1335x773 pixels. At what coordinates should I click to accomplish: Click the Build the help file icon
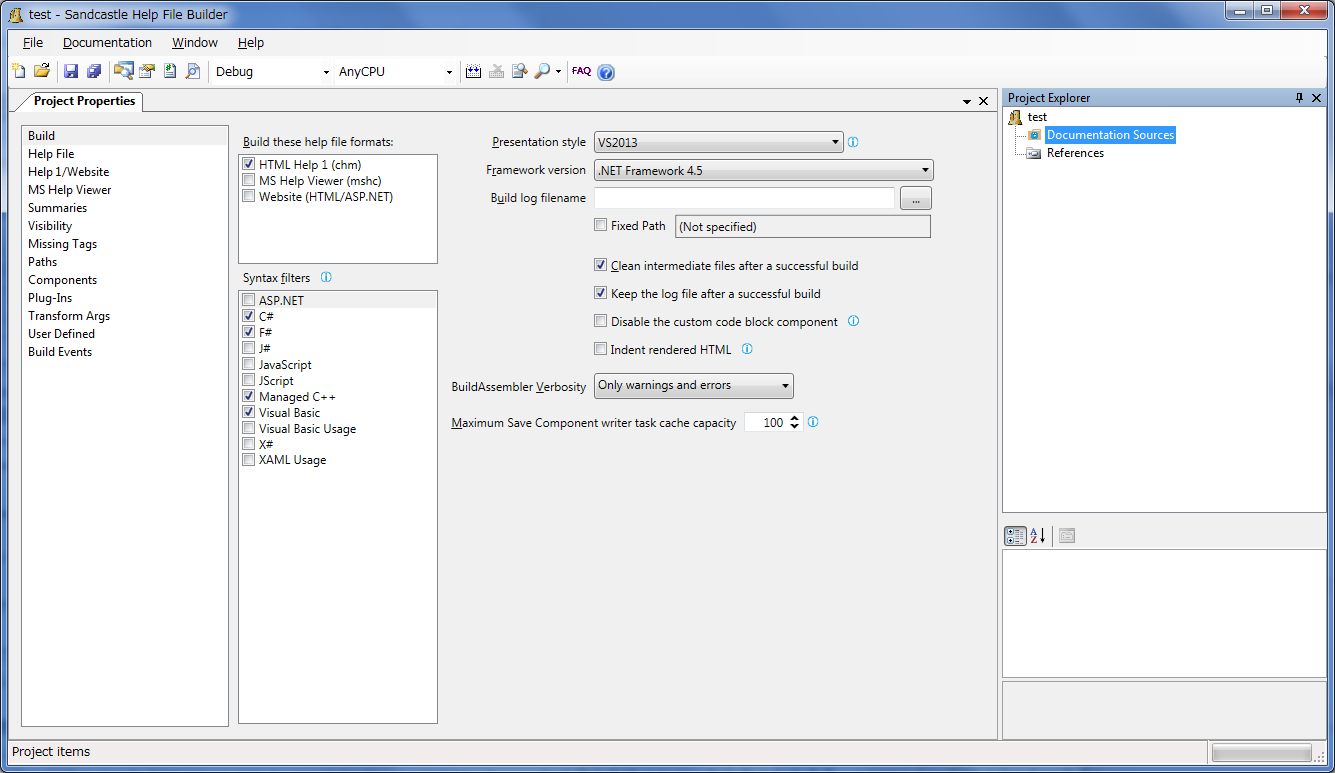[x=474, y=71]
